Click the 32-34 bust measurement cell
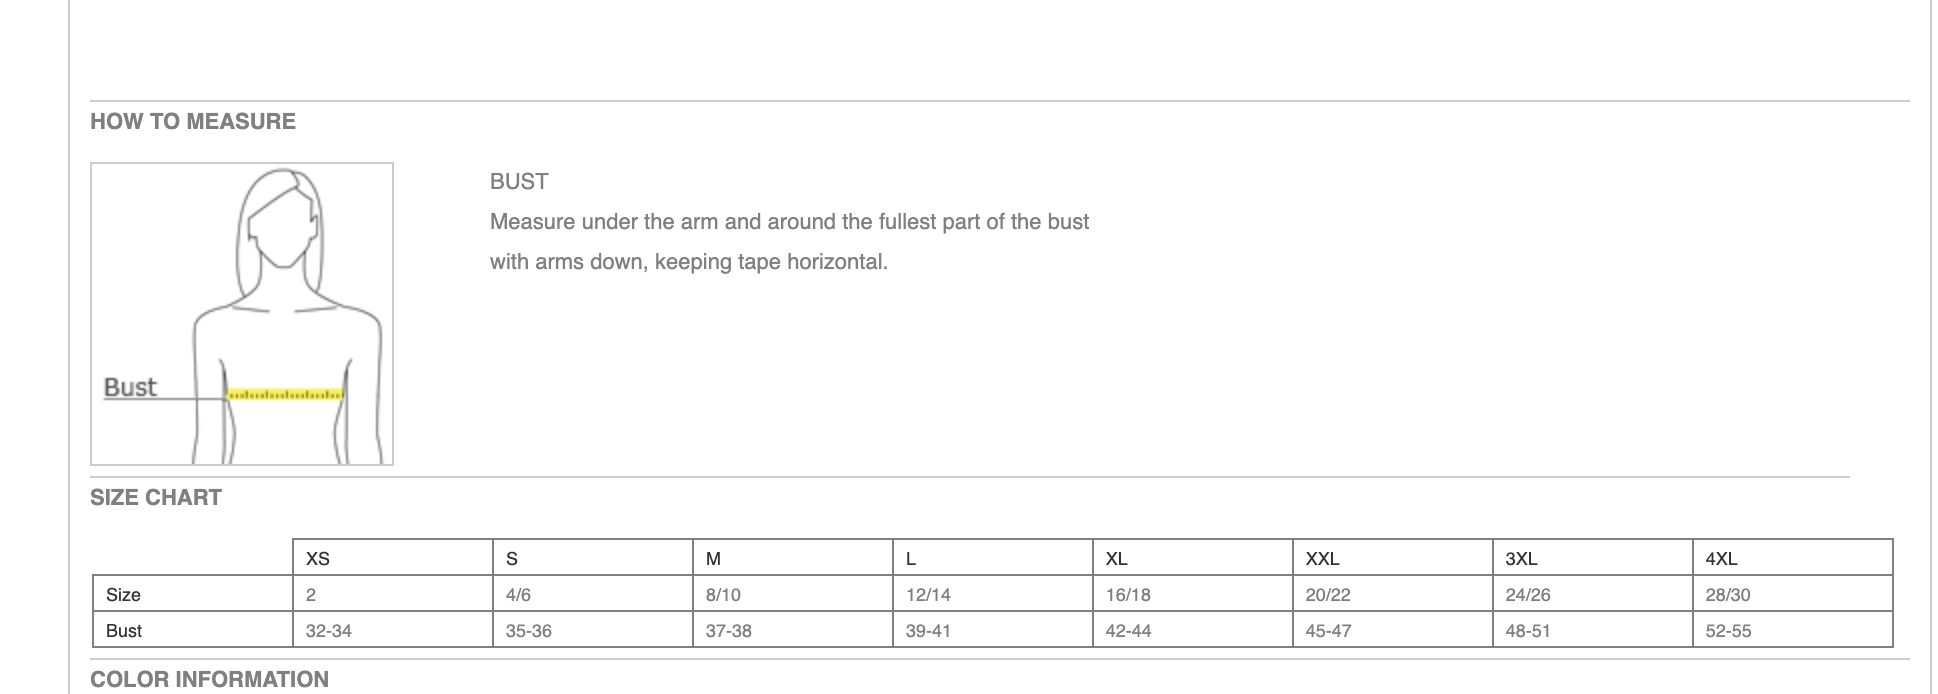 pos(393,630)
